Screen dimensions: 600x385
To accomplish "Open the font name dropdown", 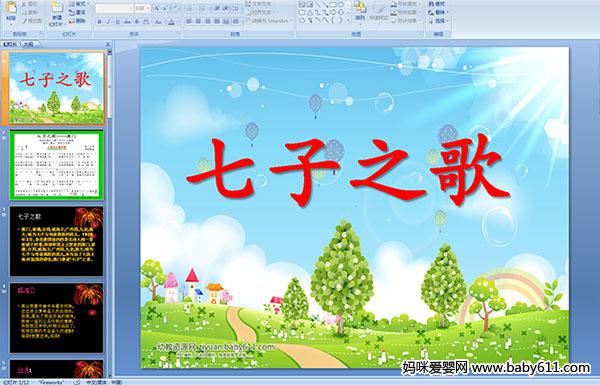I will click(x=131, y=8).
